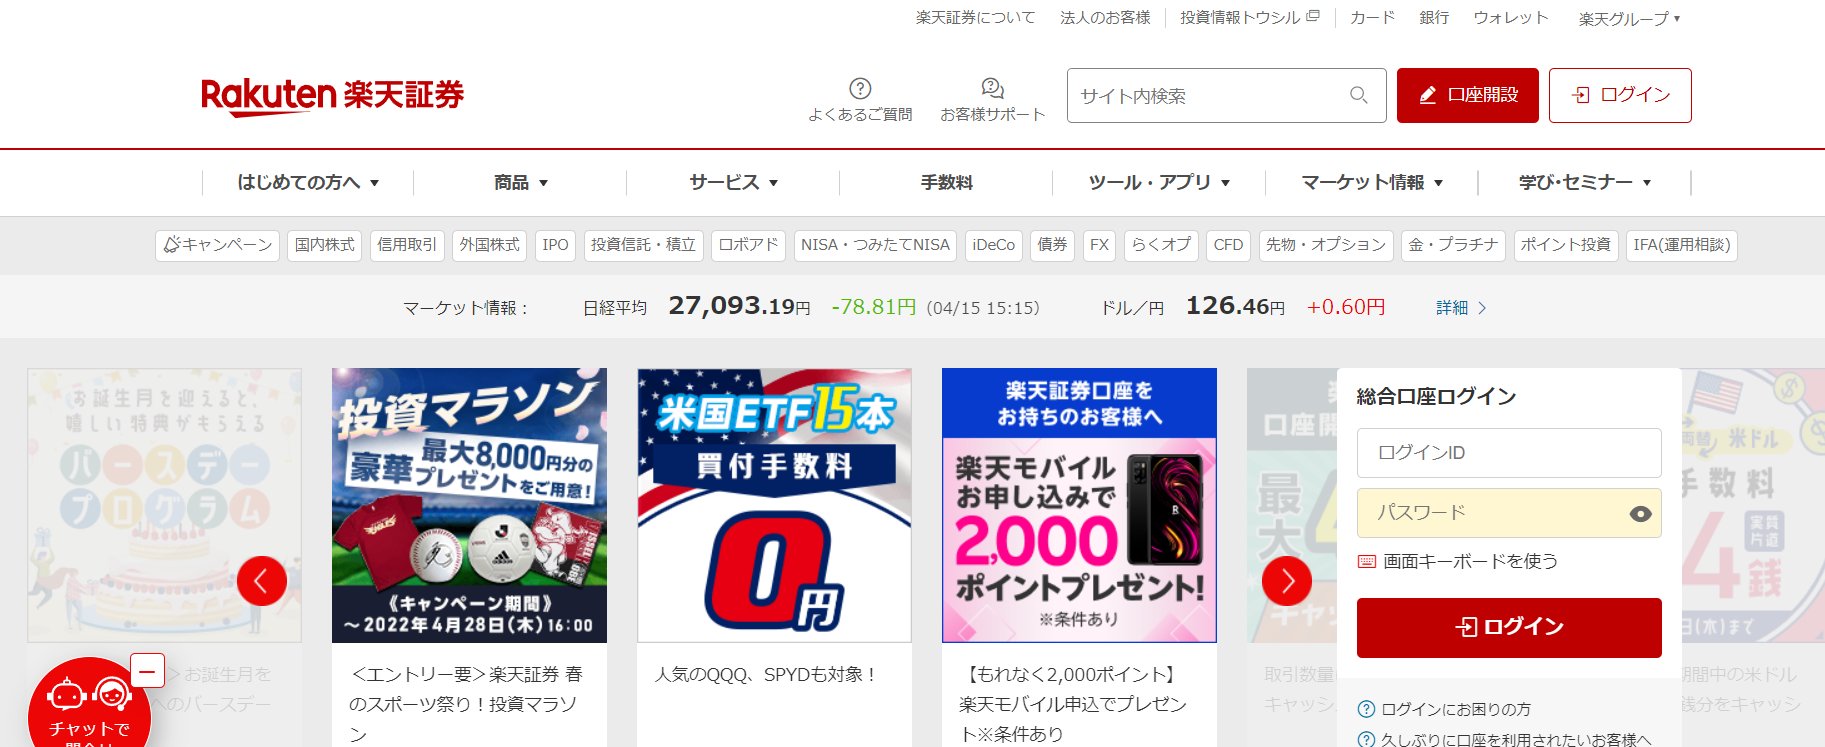Click the on-screen keyboard icon

click(x=1366, y=561)
